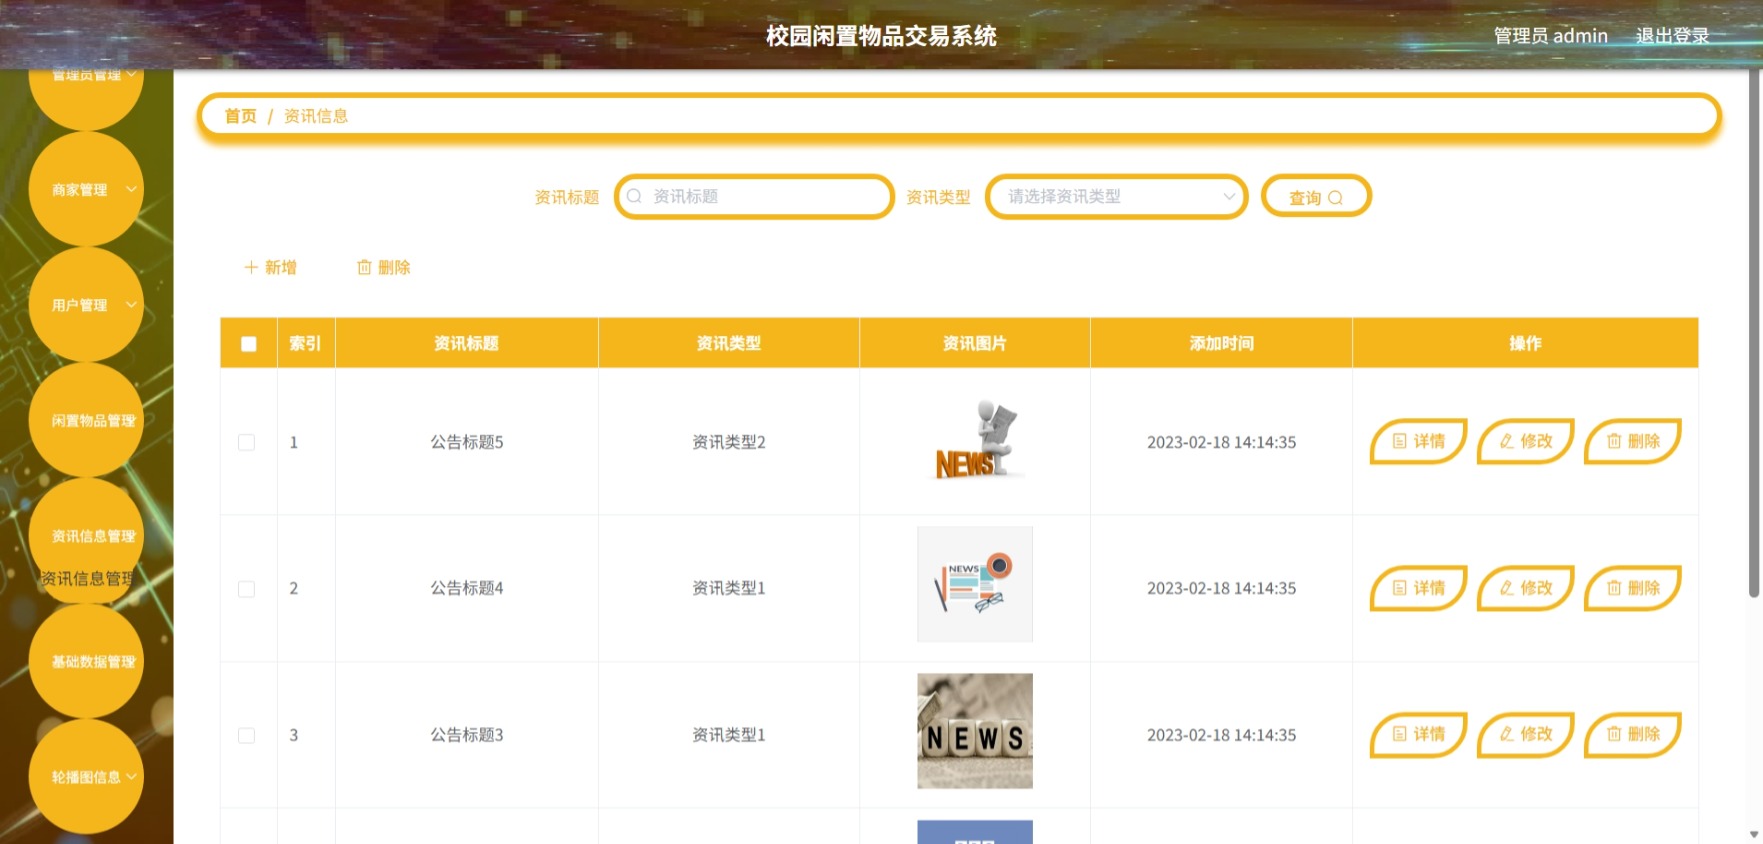Click the 查询 search button
This screenshot has width=1763, height=844.
pyautogui.click(x=1316, y=196)
